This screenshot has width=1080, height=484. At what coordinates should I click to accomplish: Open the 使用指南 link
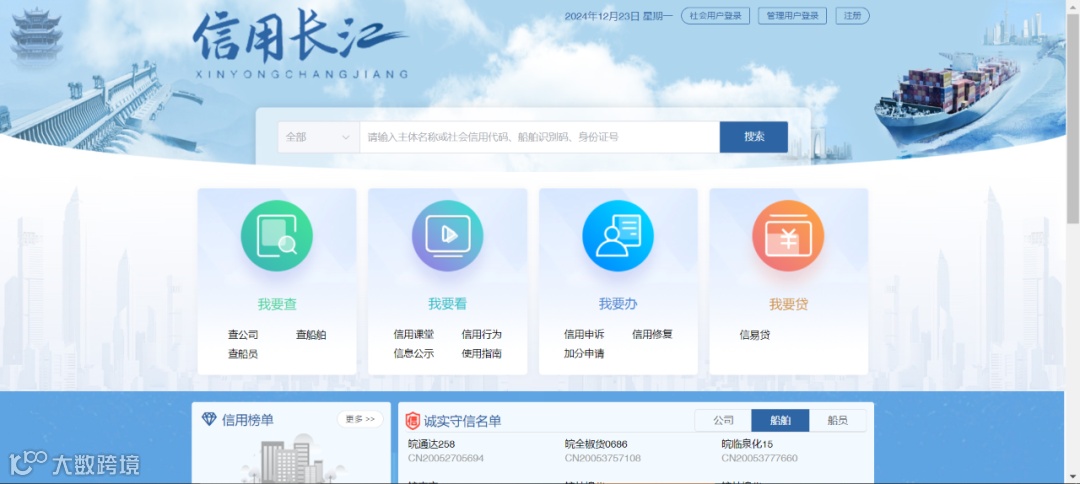click(x=481, y=354)
